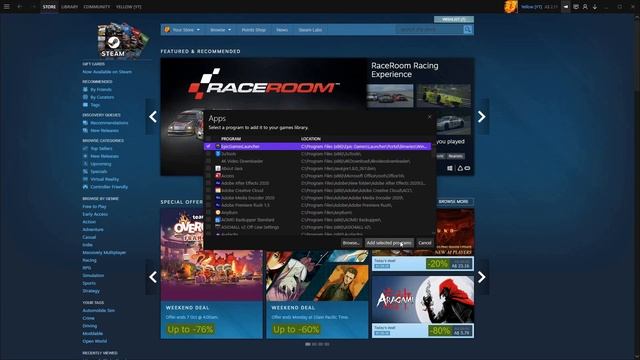Check the Access checkbox
The image size is (640, 360).
click(x=209, y=176)
